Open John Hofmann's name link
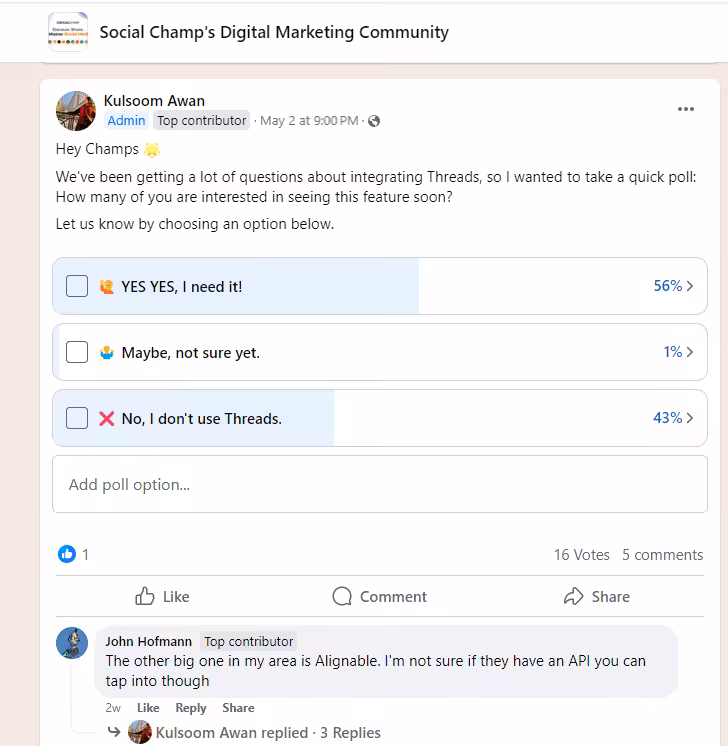Image resolution: width=728 pixels, height=746 pixels. point(148,641)
